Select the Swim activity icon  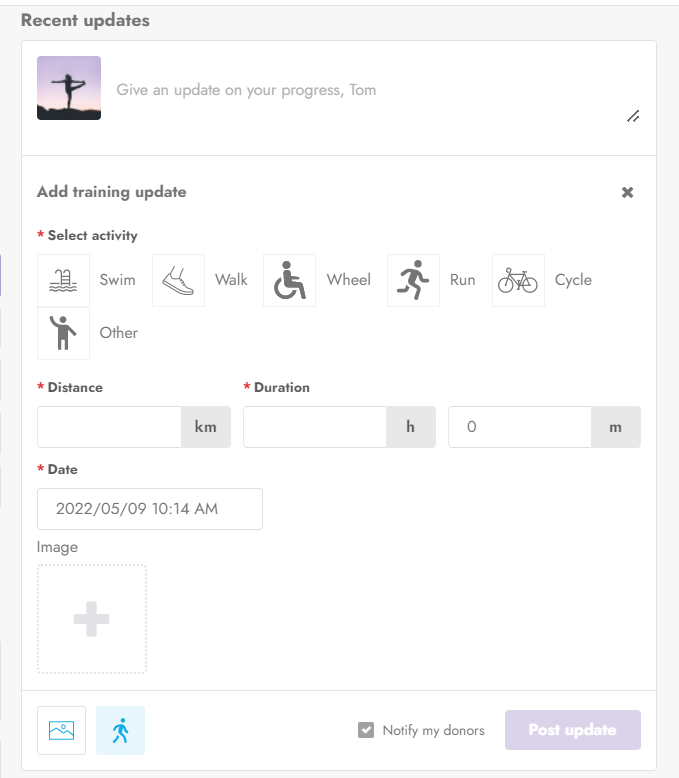[x=63, y=280]
